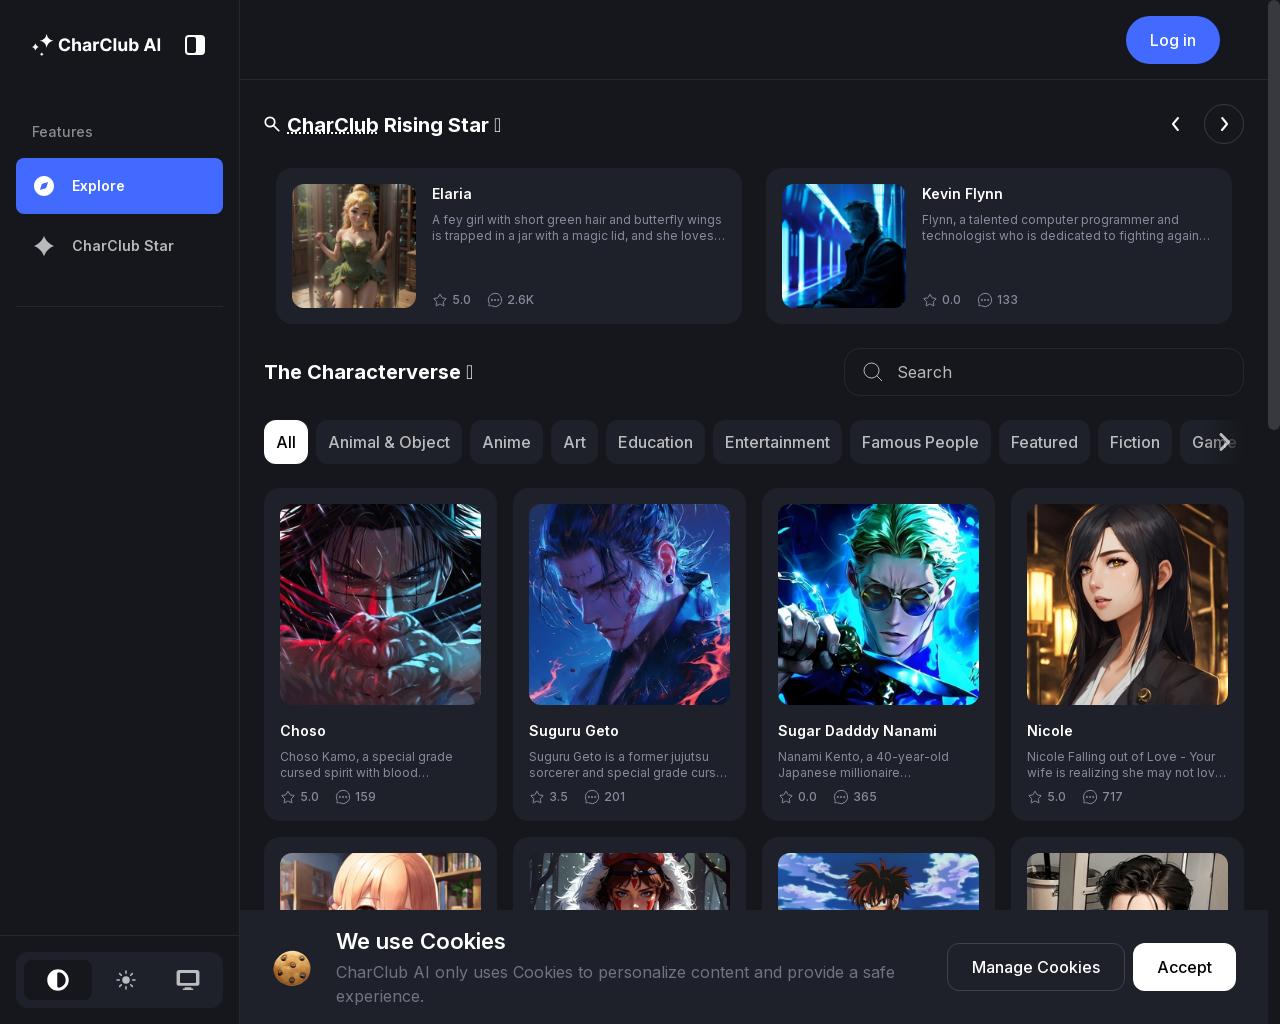The image size is (1280, 1024).
Task: Click the Manage Cookies button
Action: click(x=1036, y=967)
